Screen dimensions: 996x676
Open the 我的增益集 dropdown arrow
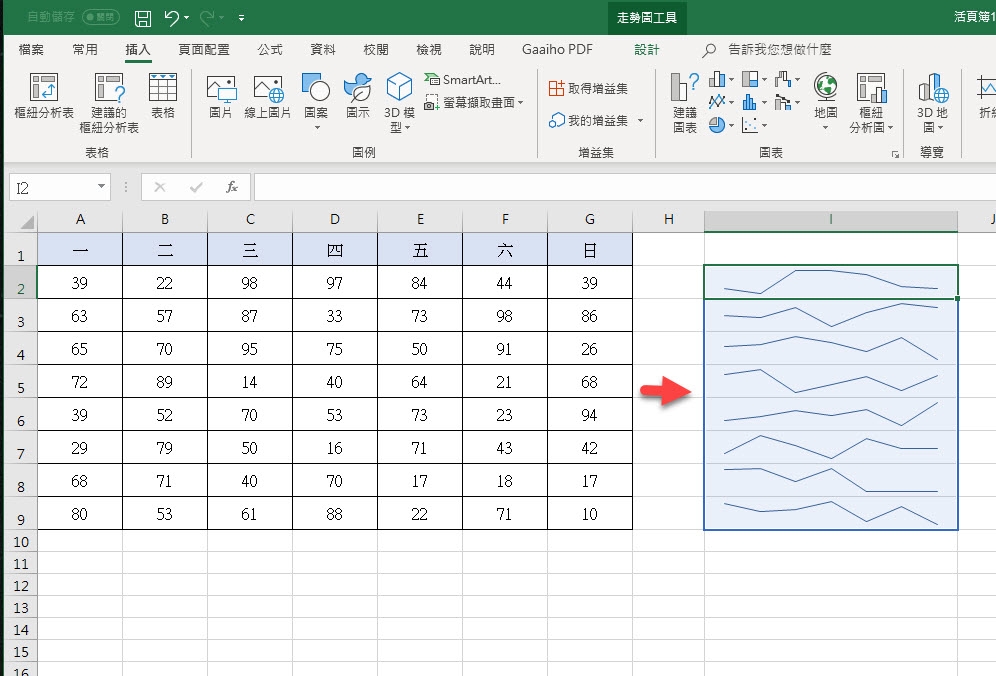pyautogui.click(x=640, y=121)
